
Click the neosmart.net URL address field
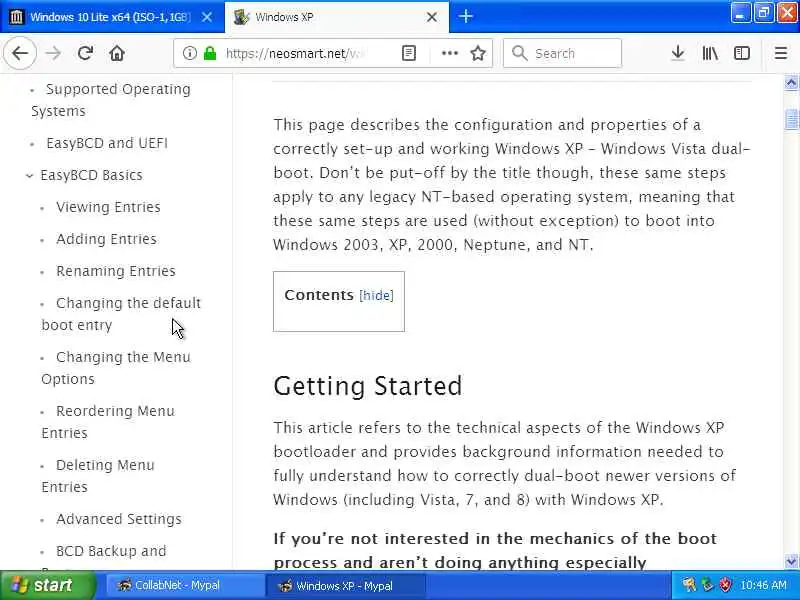(294, 54)
